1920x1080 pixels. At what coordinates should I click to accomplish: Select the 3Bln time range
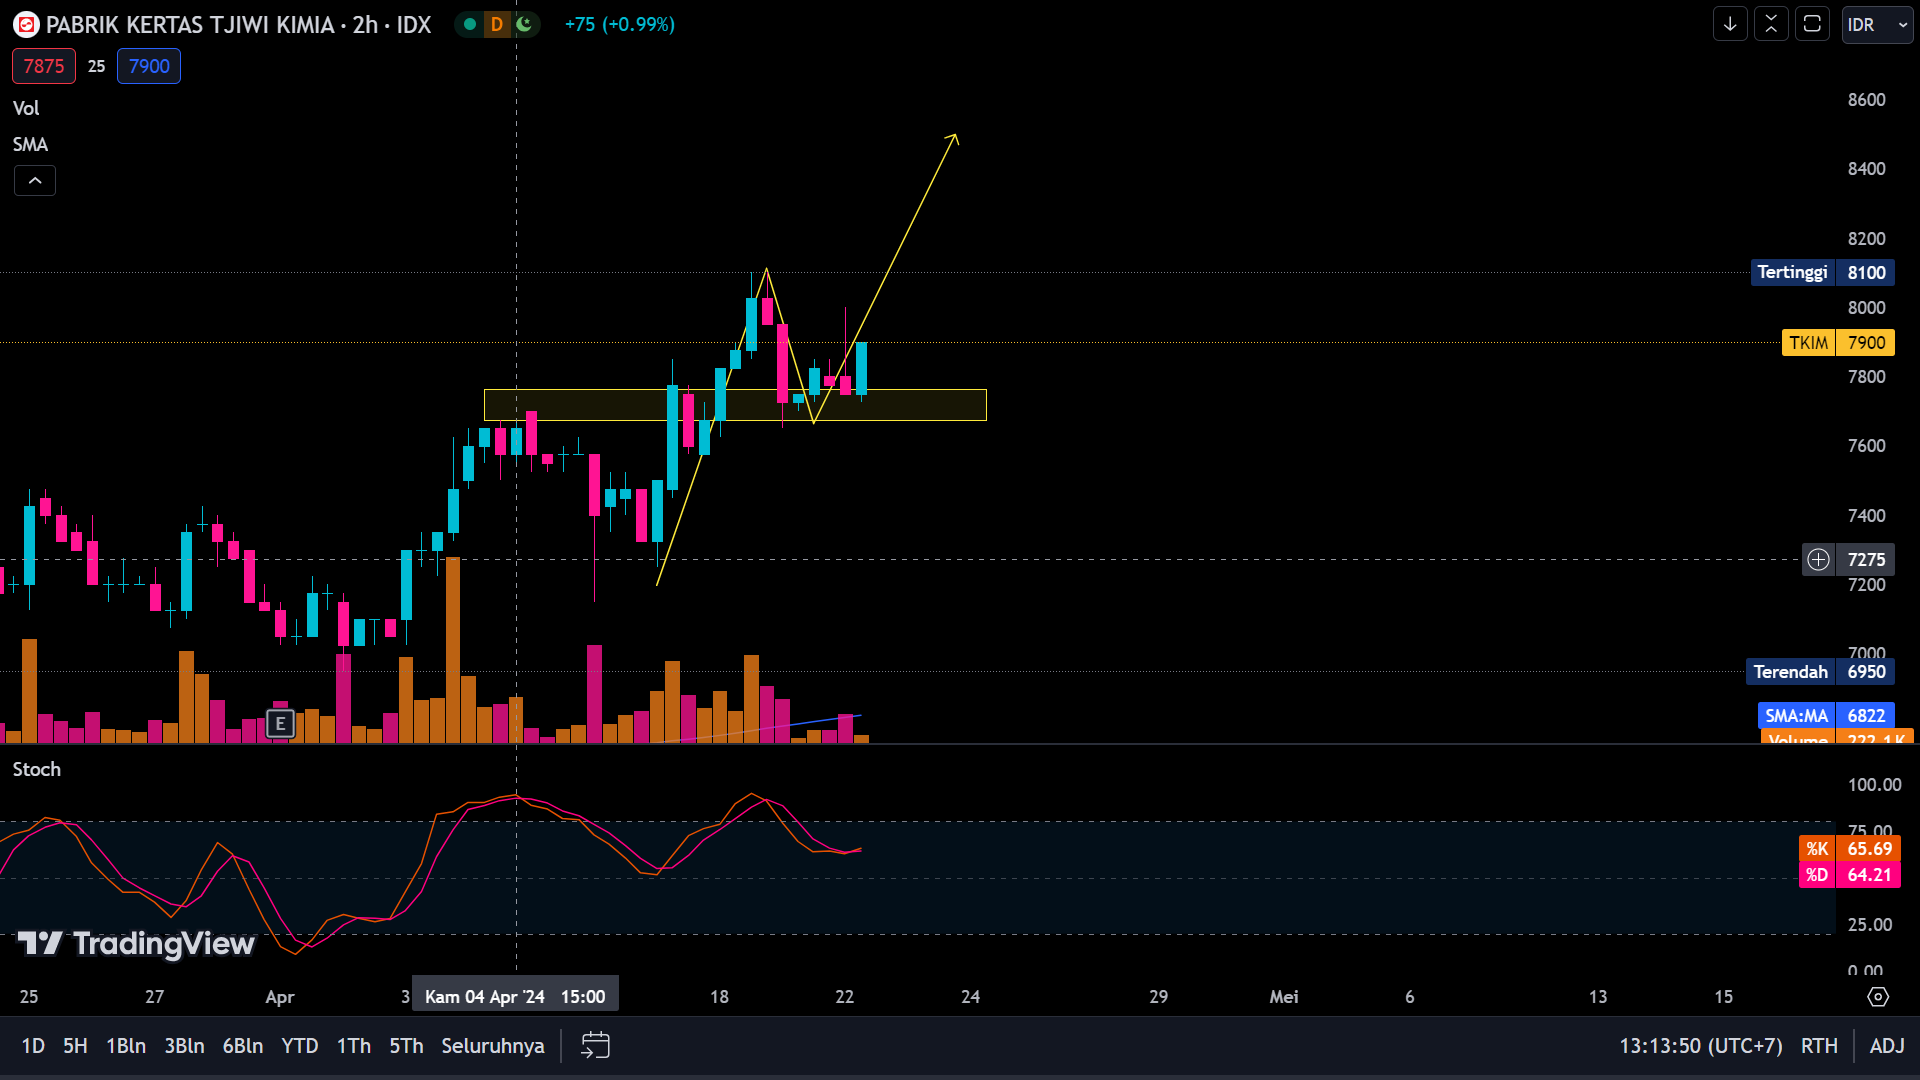(x=184, y=1045)
